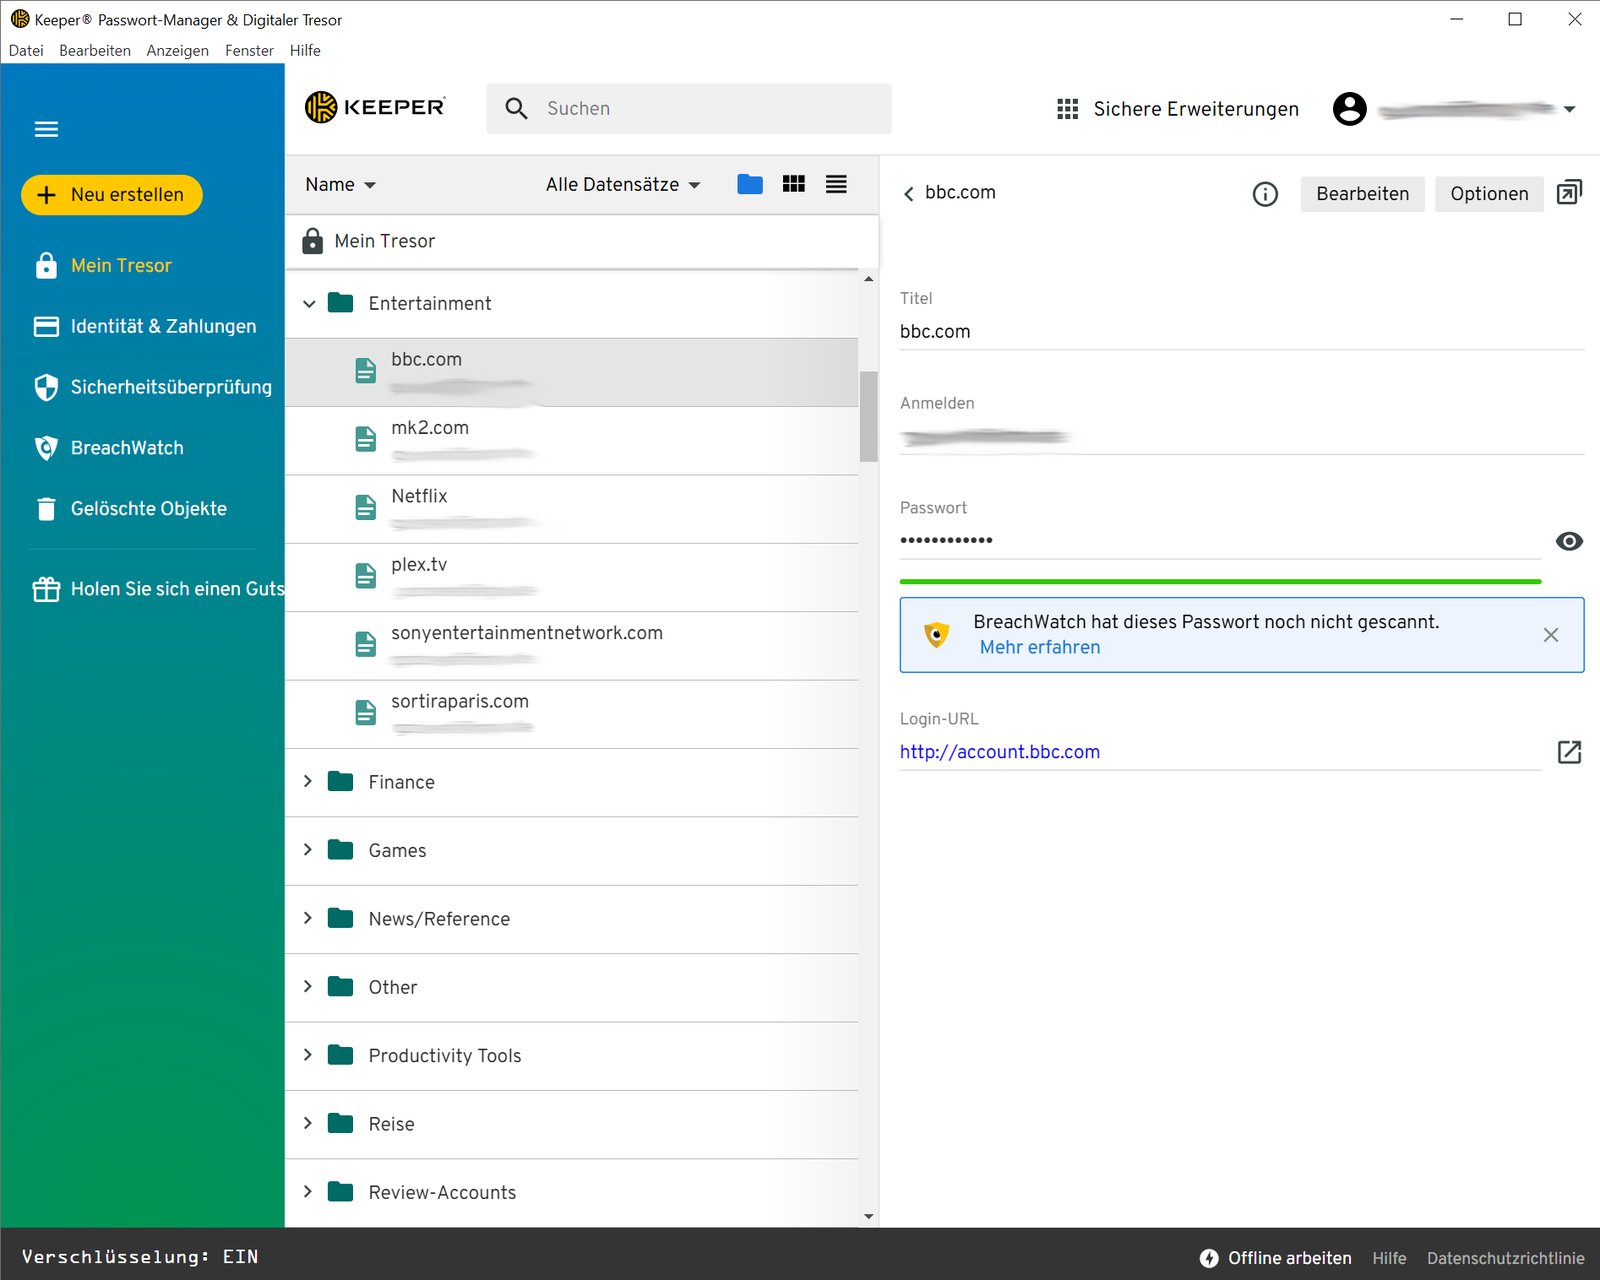Open Sicherheitsüberprüfung via the shield icon
1600x1280 pixels.
(x=170, y=387)
